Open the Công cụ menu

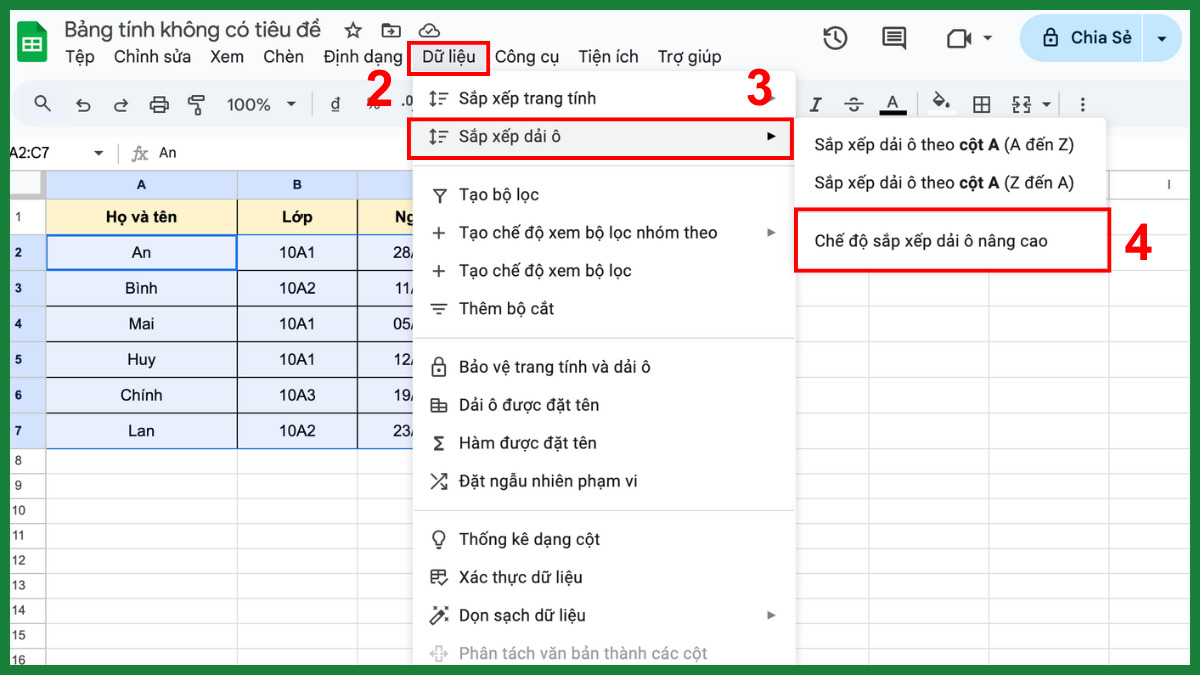tap(526, 57)
